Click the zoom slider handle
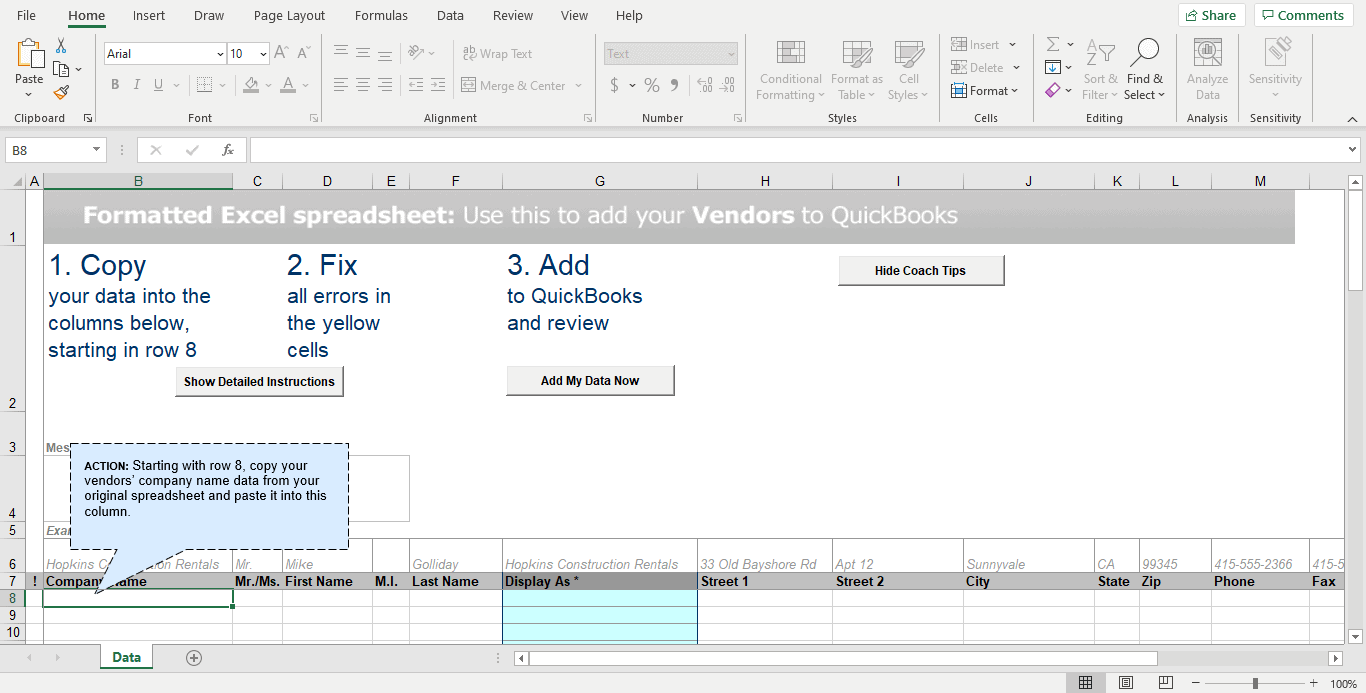Screen dimensions: 1366x693 coord(1255,683)
